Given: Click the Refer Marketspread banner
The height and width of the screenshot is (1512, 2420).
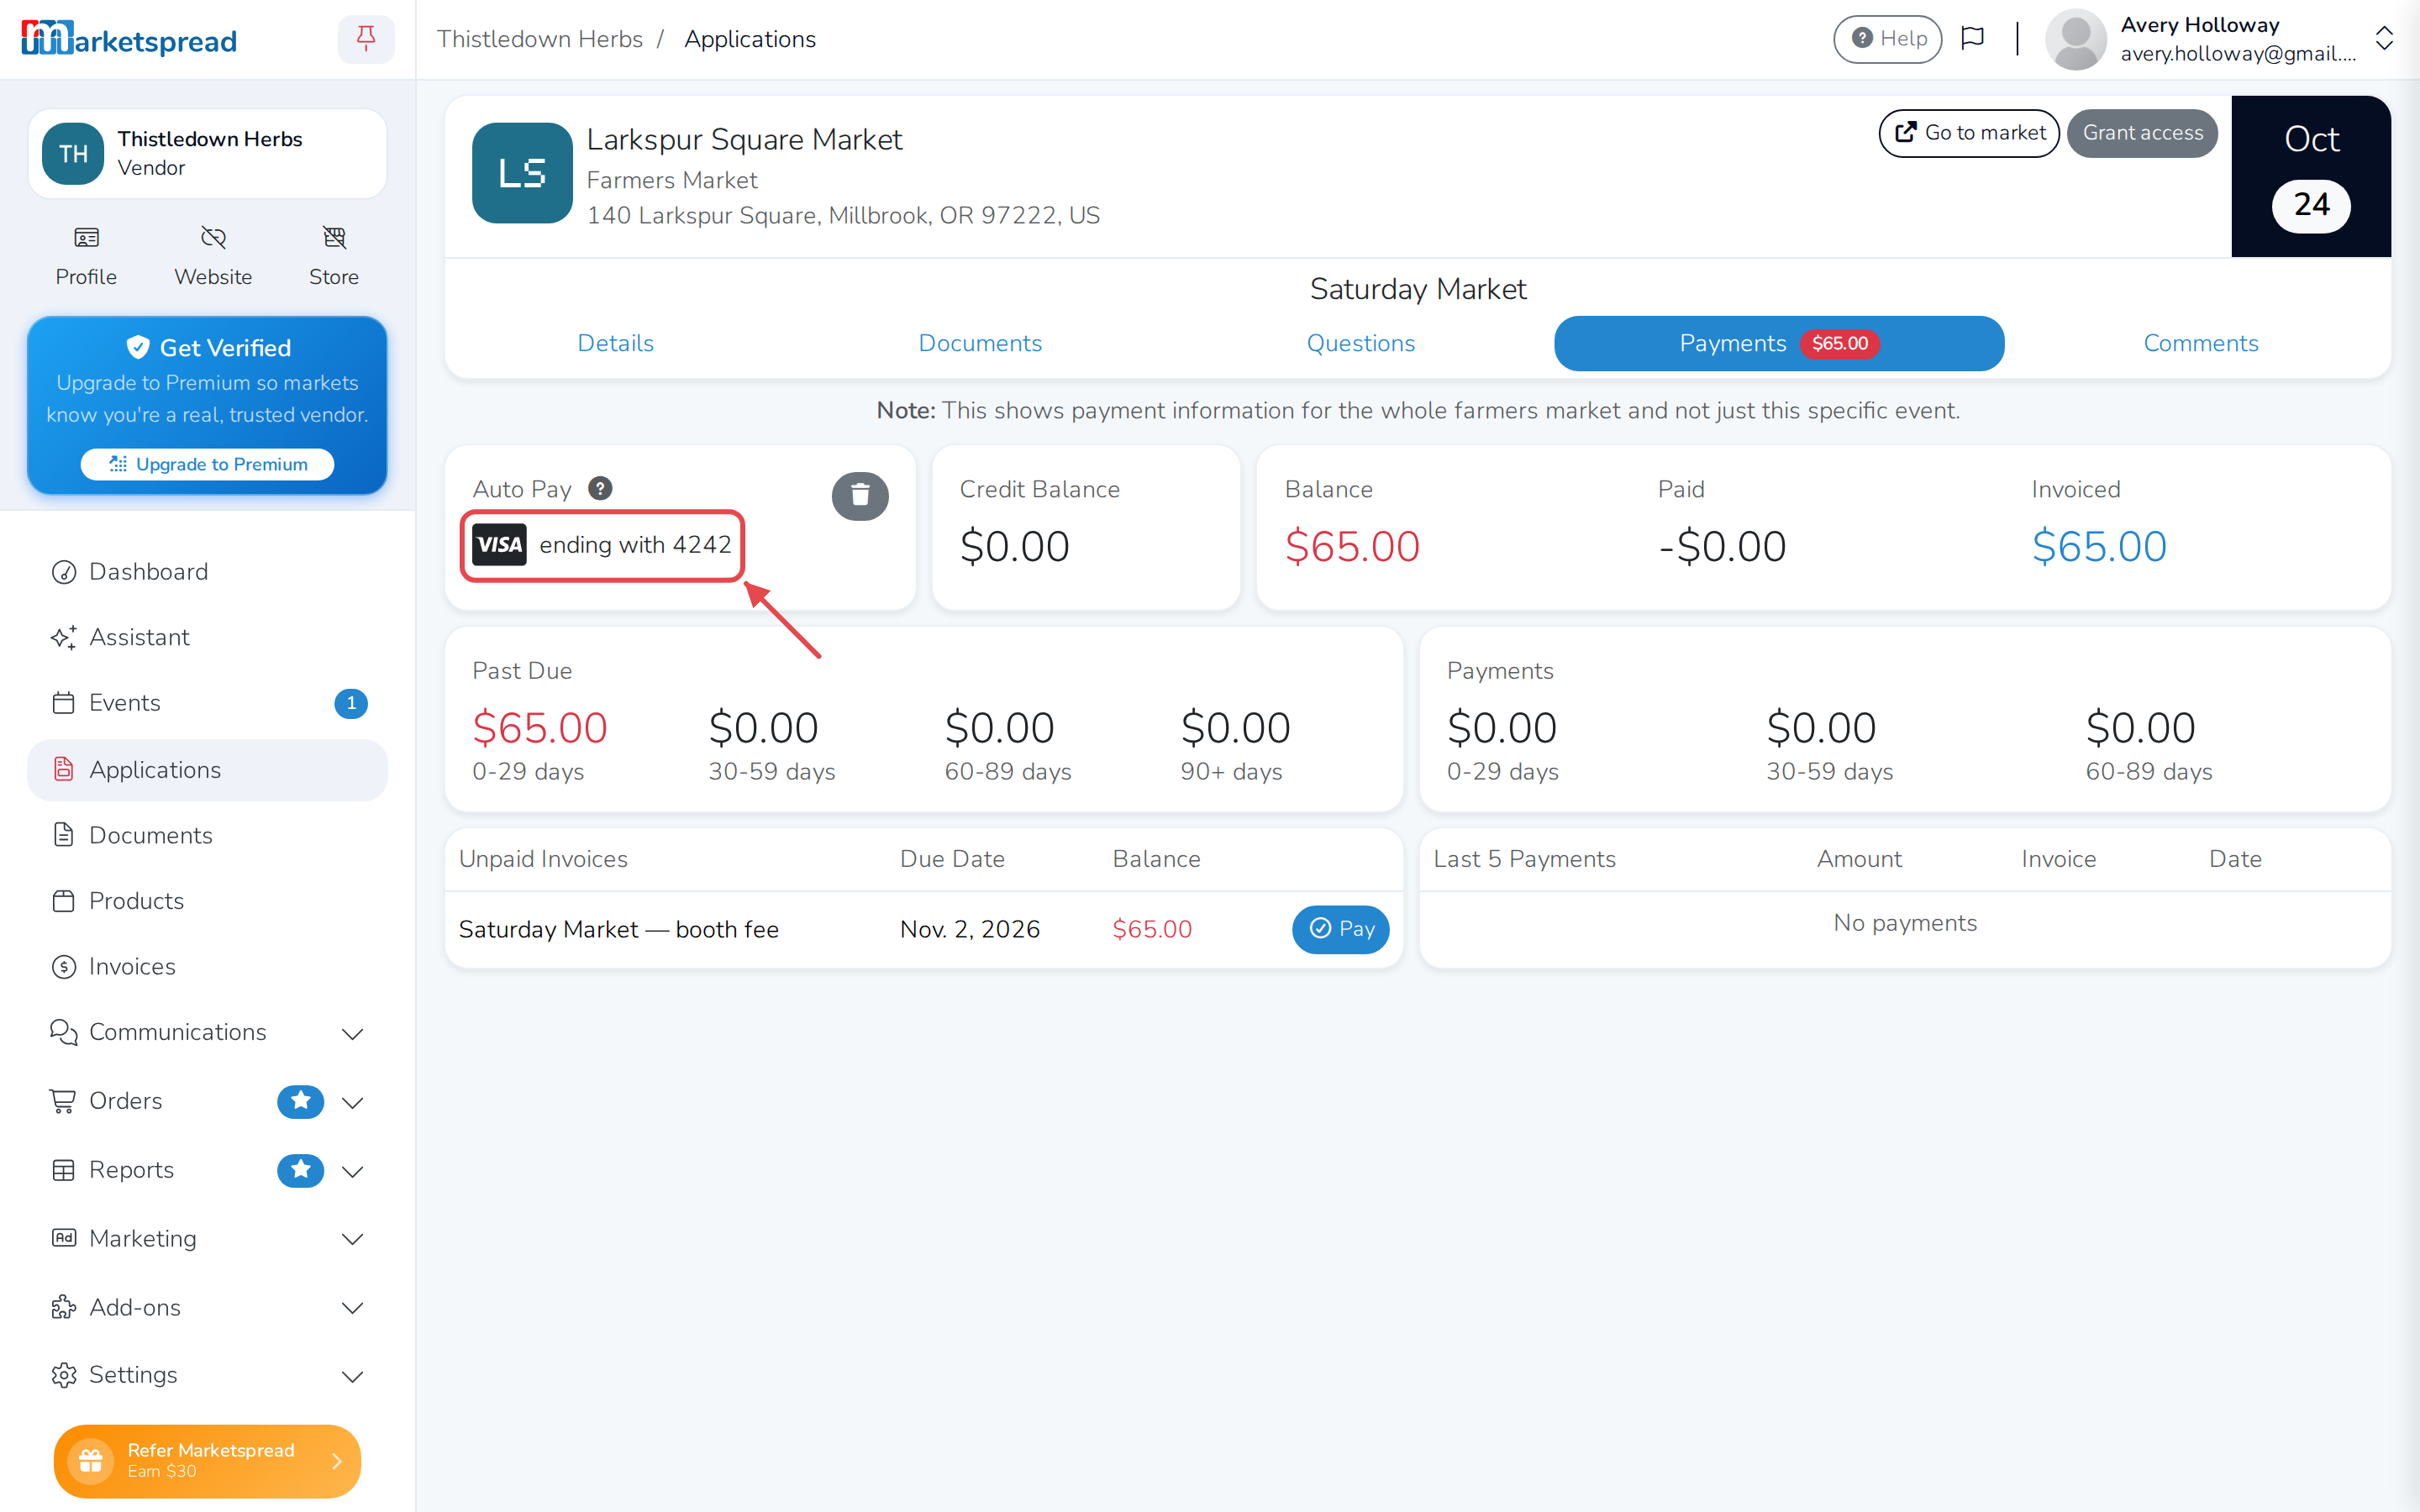Looking at the screenshot, I should pyautogui.click(x=207, y=1461).
